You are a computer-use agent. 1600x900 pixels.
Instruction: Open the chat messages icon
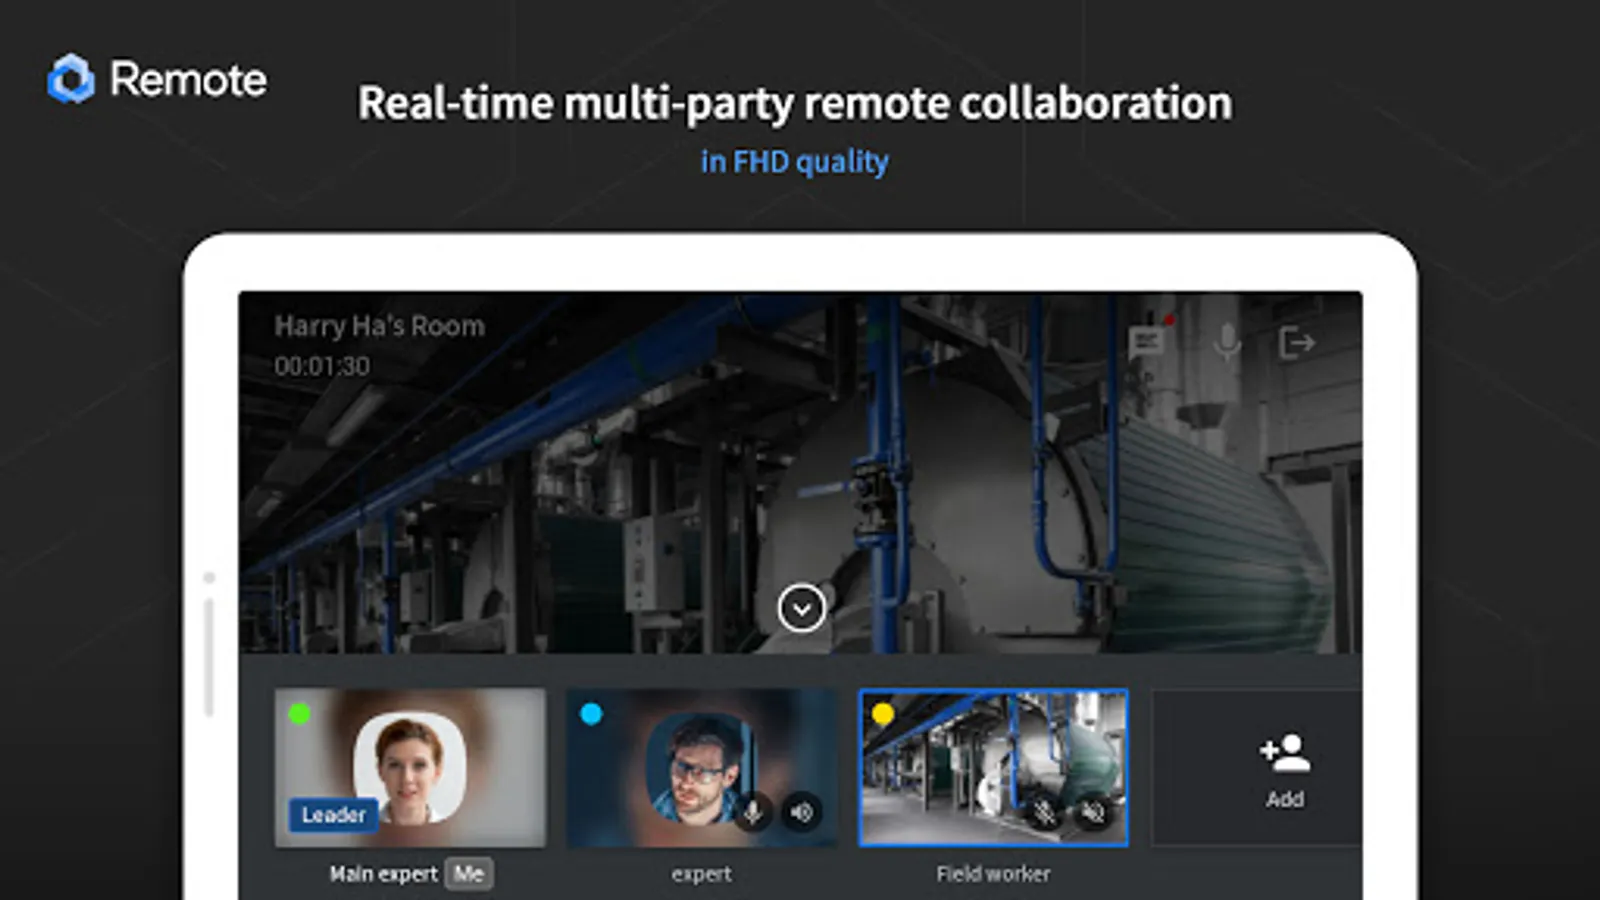[x=1149, y=342]
